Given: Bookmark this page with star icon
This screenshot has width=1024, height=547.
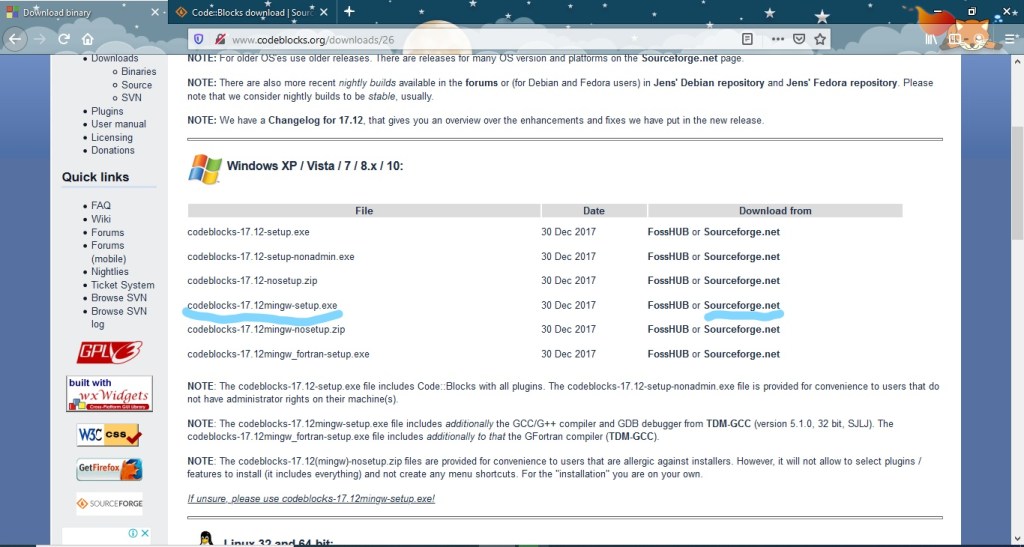Looking at the screenshot, I should (820, 39).
